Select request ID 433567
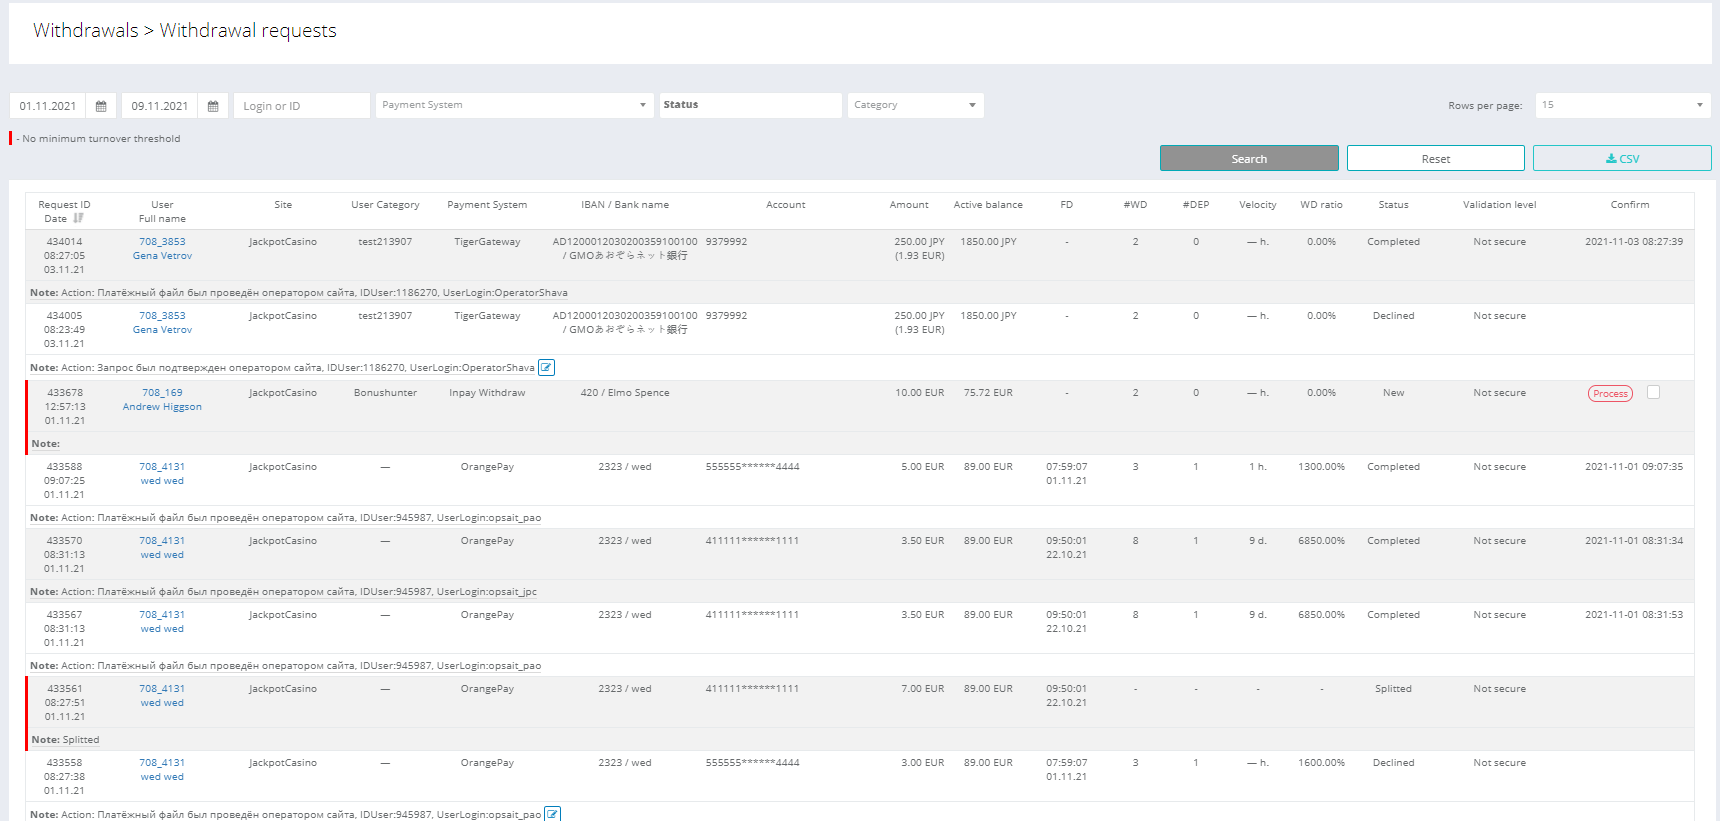The width and height of the screenshot is (1720, 821). 64,615
